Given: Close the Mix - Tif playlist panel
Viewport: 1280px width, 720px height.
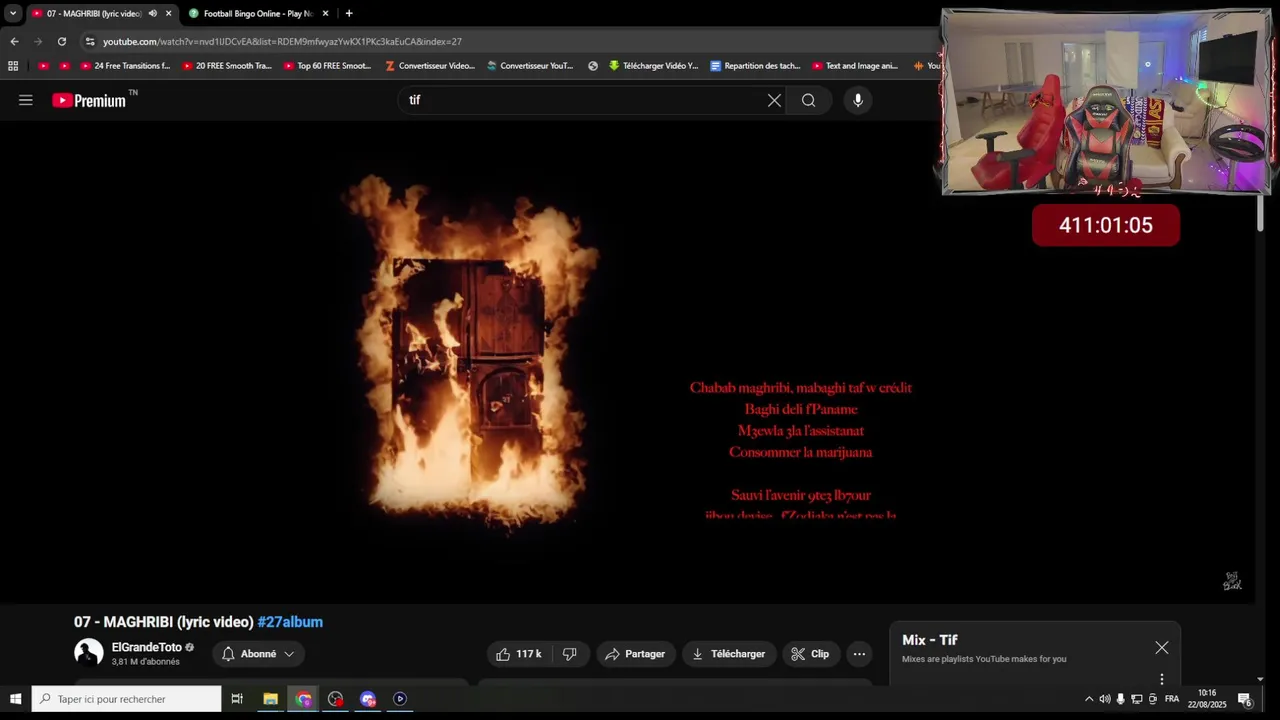Looking at the screenshot, I should tap(1162, 648).
